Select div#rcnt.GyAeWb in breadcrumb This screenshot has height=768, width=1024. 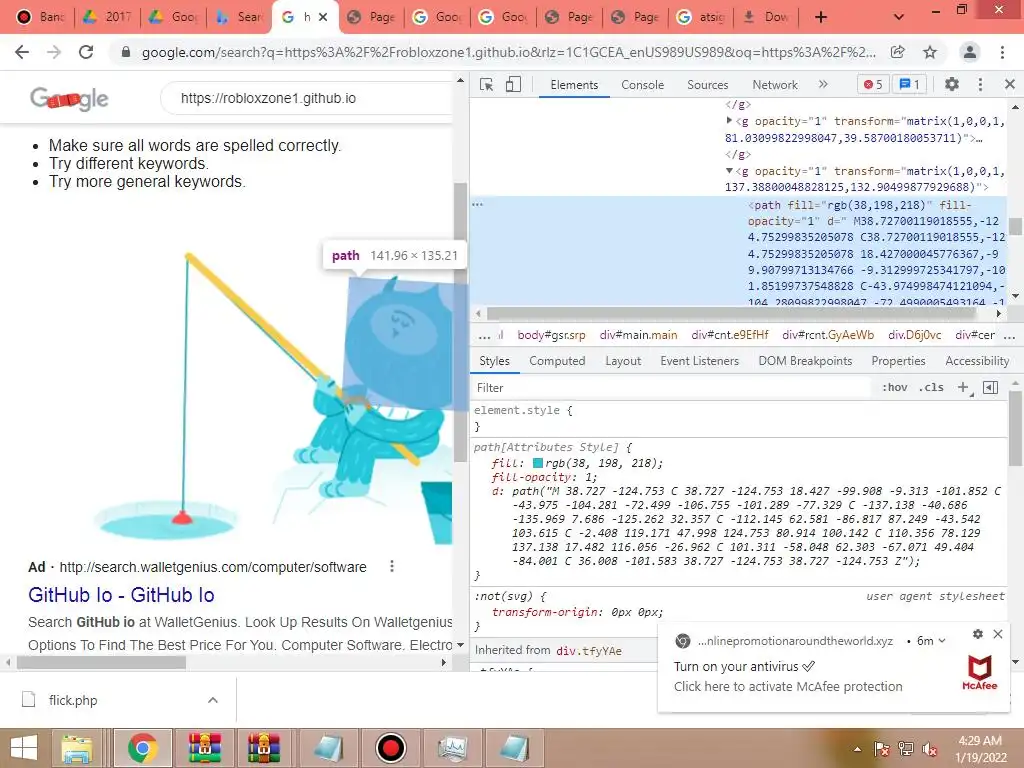pos(828,335)
